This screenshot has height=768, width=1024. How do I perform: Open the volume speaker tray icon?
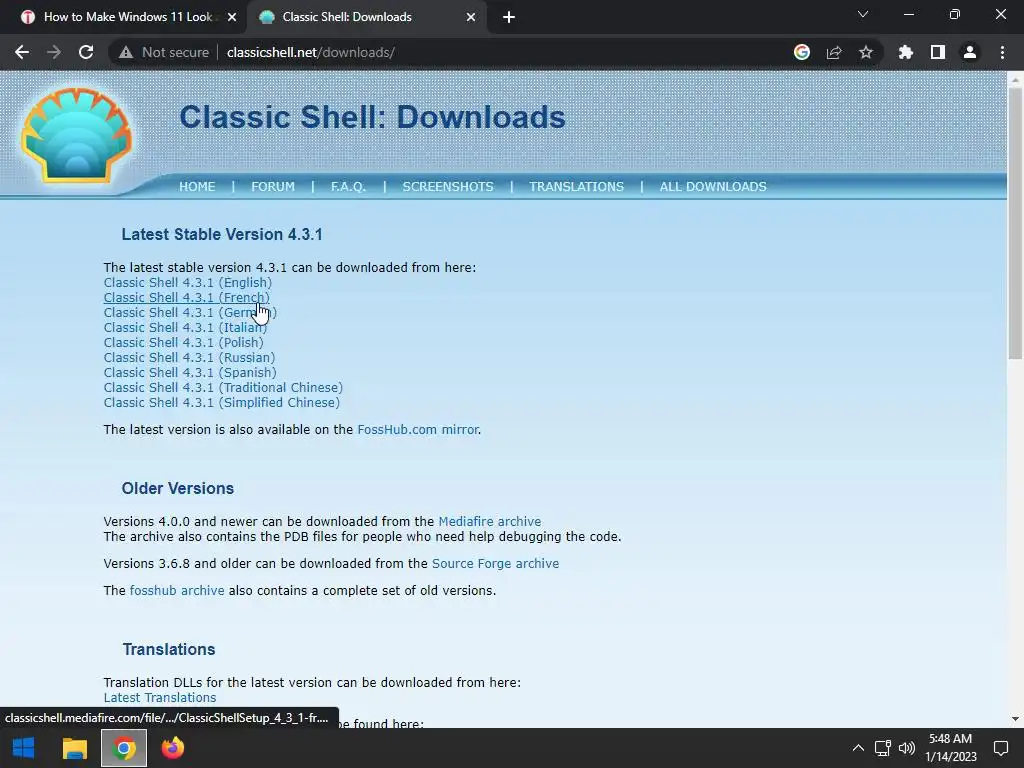tap(906, 748)
